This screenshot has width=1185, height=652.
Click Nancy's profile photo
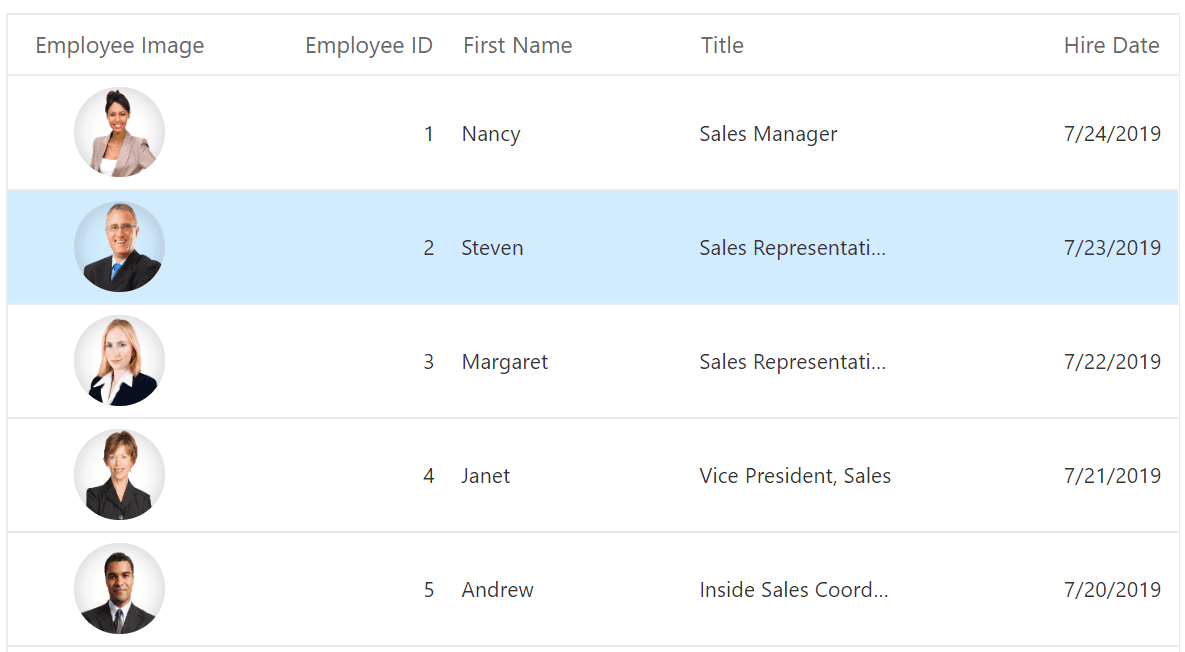(119, 133)
